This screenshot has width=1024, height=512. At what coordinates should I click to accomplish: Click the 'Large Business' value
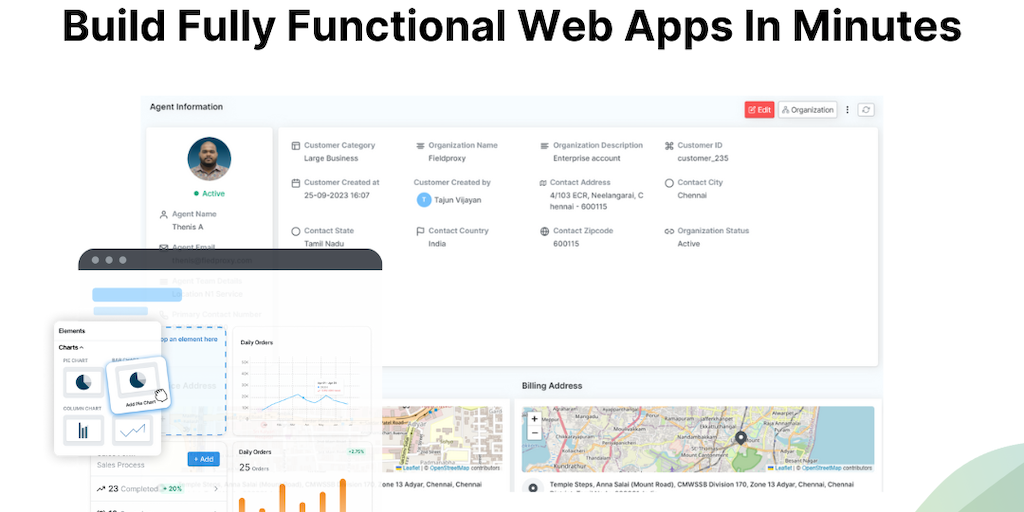[x=331, y=159]
